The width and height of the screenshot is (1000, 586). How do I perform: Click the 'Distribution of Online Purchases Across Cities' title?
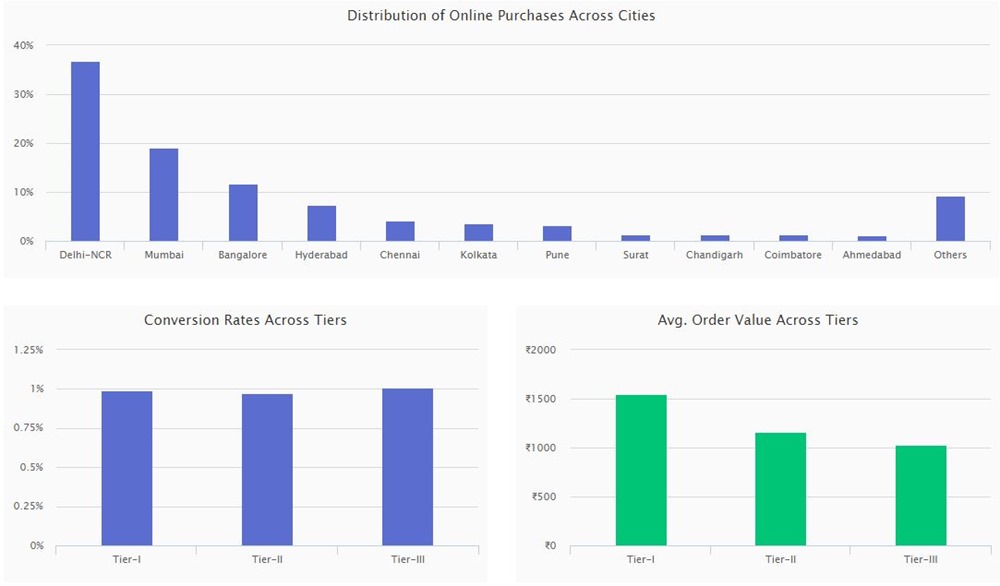[501, 16]
